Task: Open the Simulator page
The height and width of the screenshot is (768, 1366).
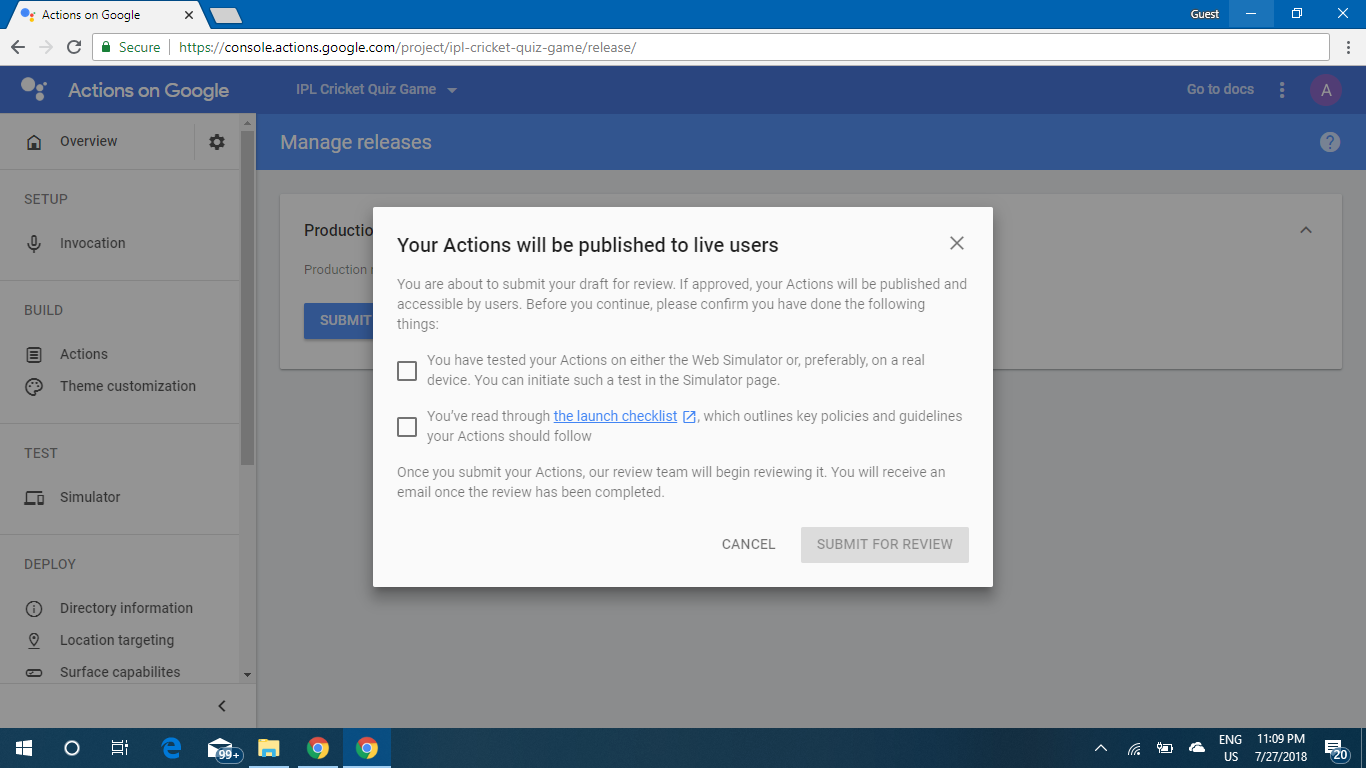Action: 90,497
